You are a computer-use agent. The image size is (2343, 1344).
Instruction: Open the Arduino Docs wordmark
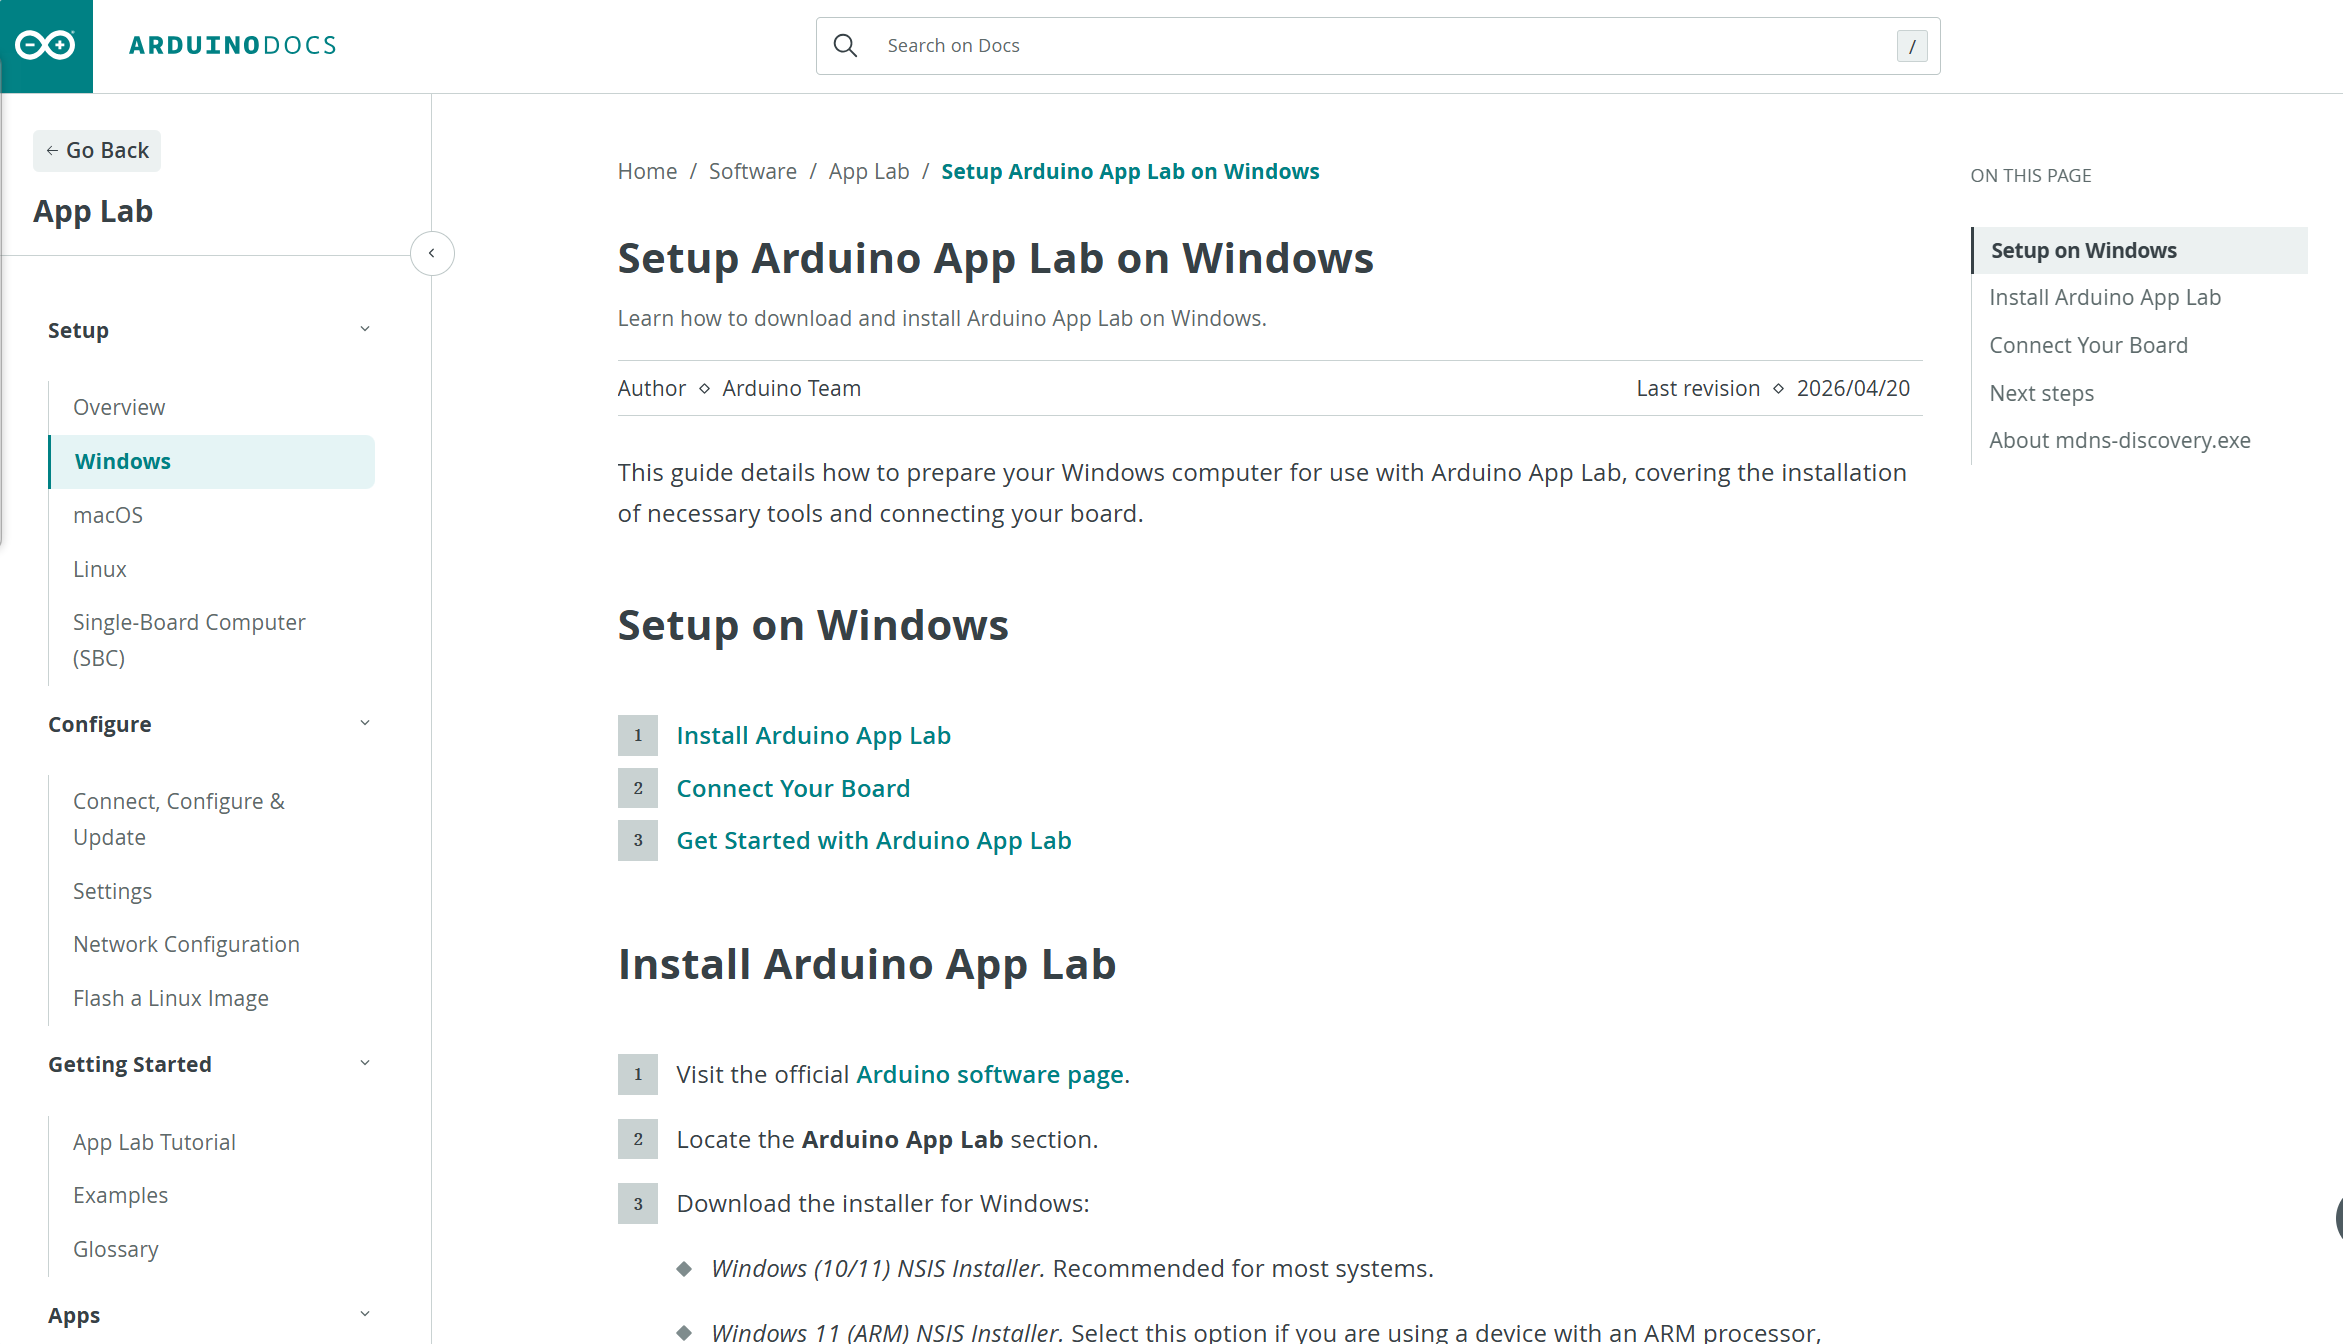[233, 46]
